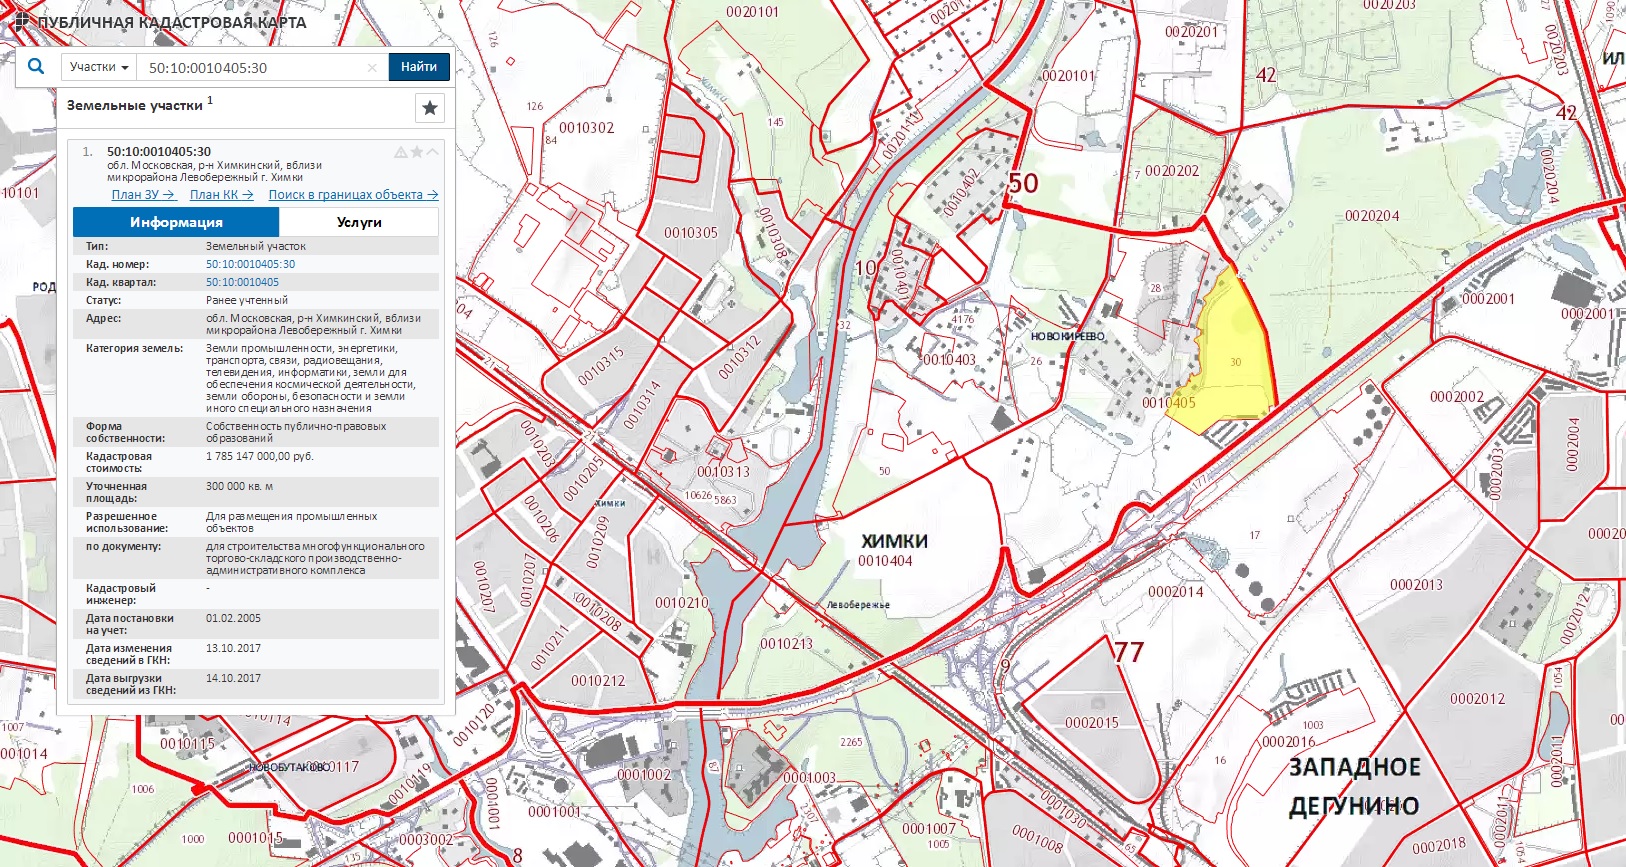
Task: Click the Публичная кадастровая карта logo icon
Action: tap(21, 21)
